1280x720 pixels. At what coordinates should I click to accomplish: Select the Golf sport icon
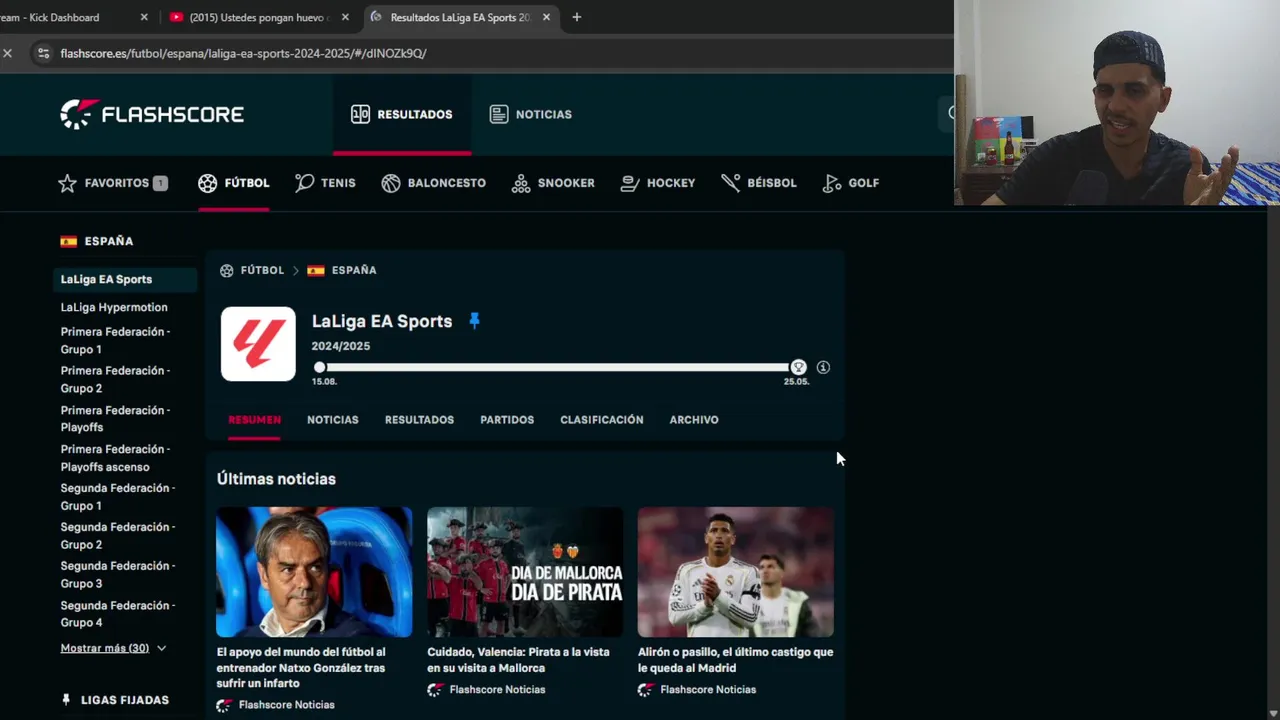pos(850,183)
